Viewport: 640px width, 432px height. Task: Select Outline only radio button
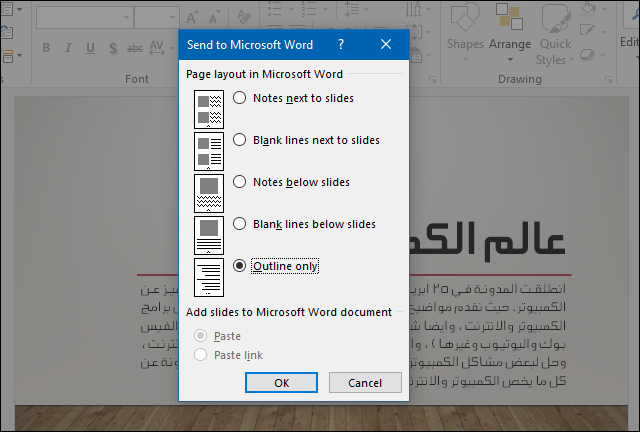[x=240, y=266]
